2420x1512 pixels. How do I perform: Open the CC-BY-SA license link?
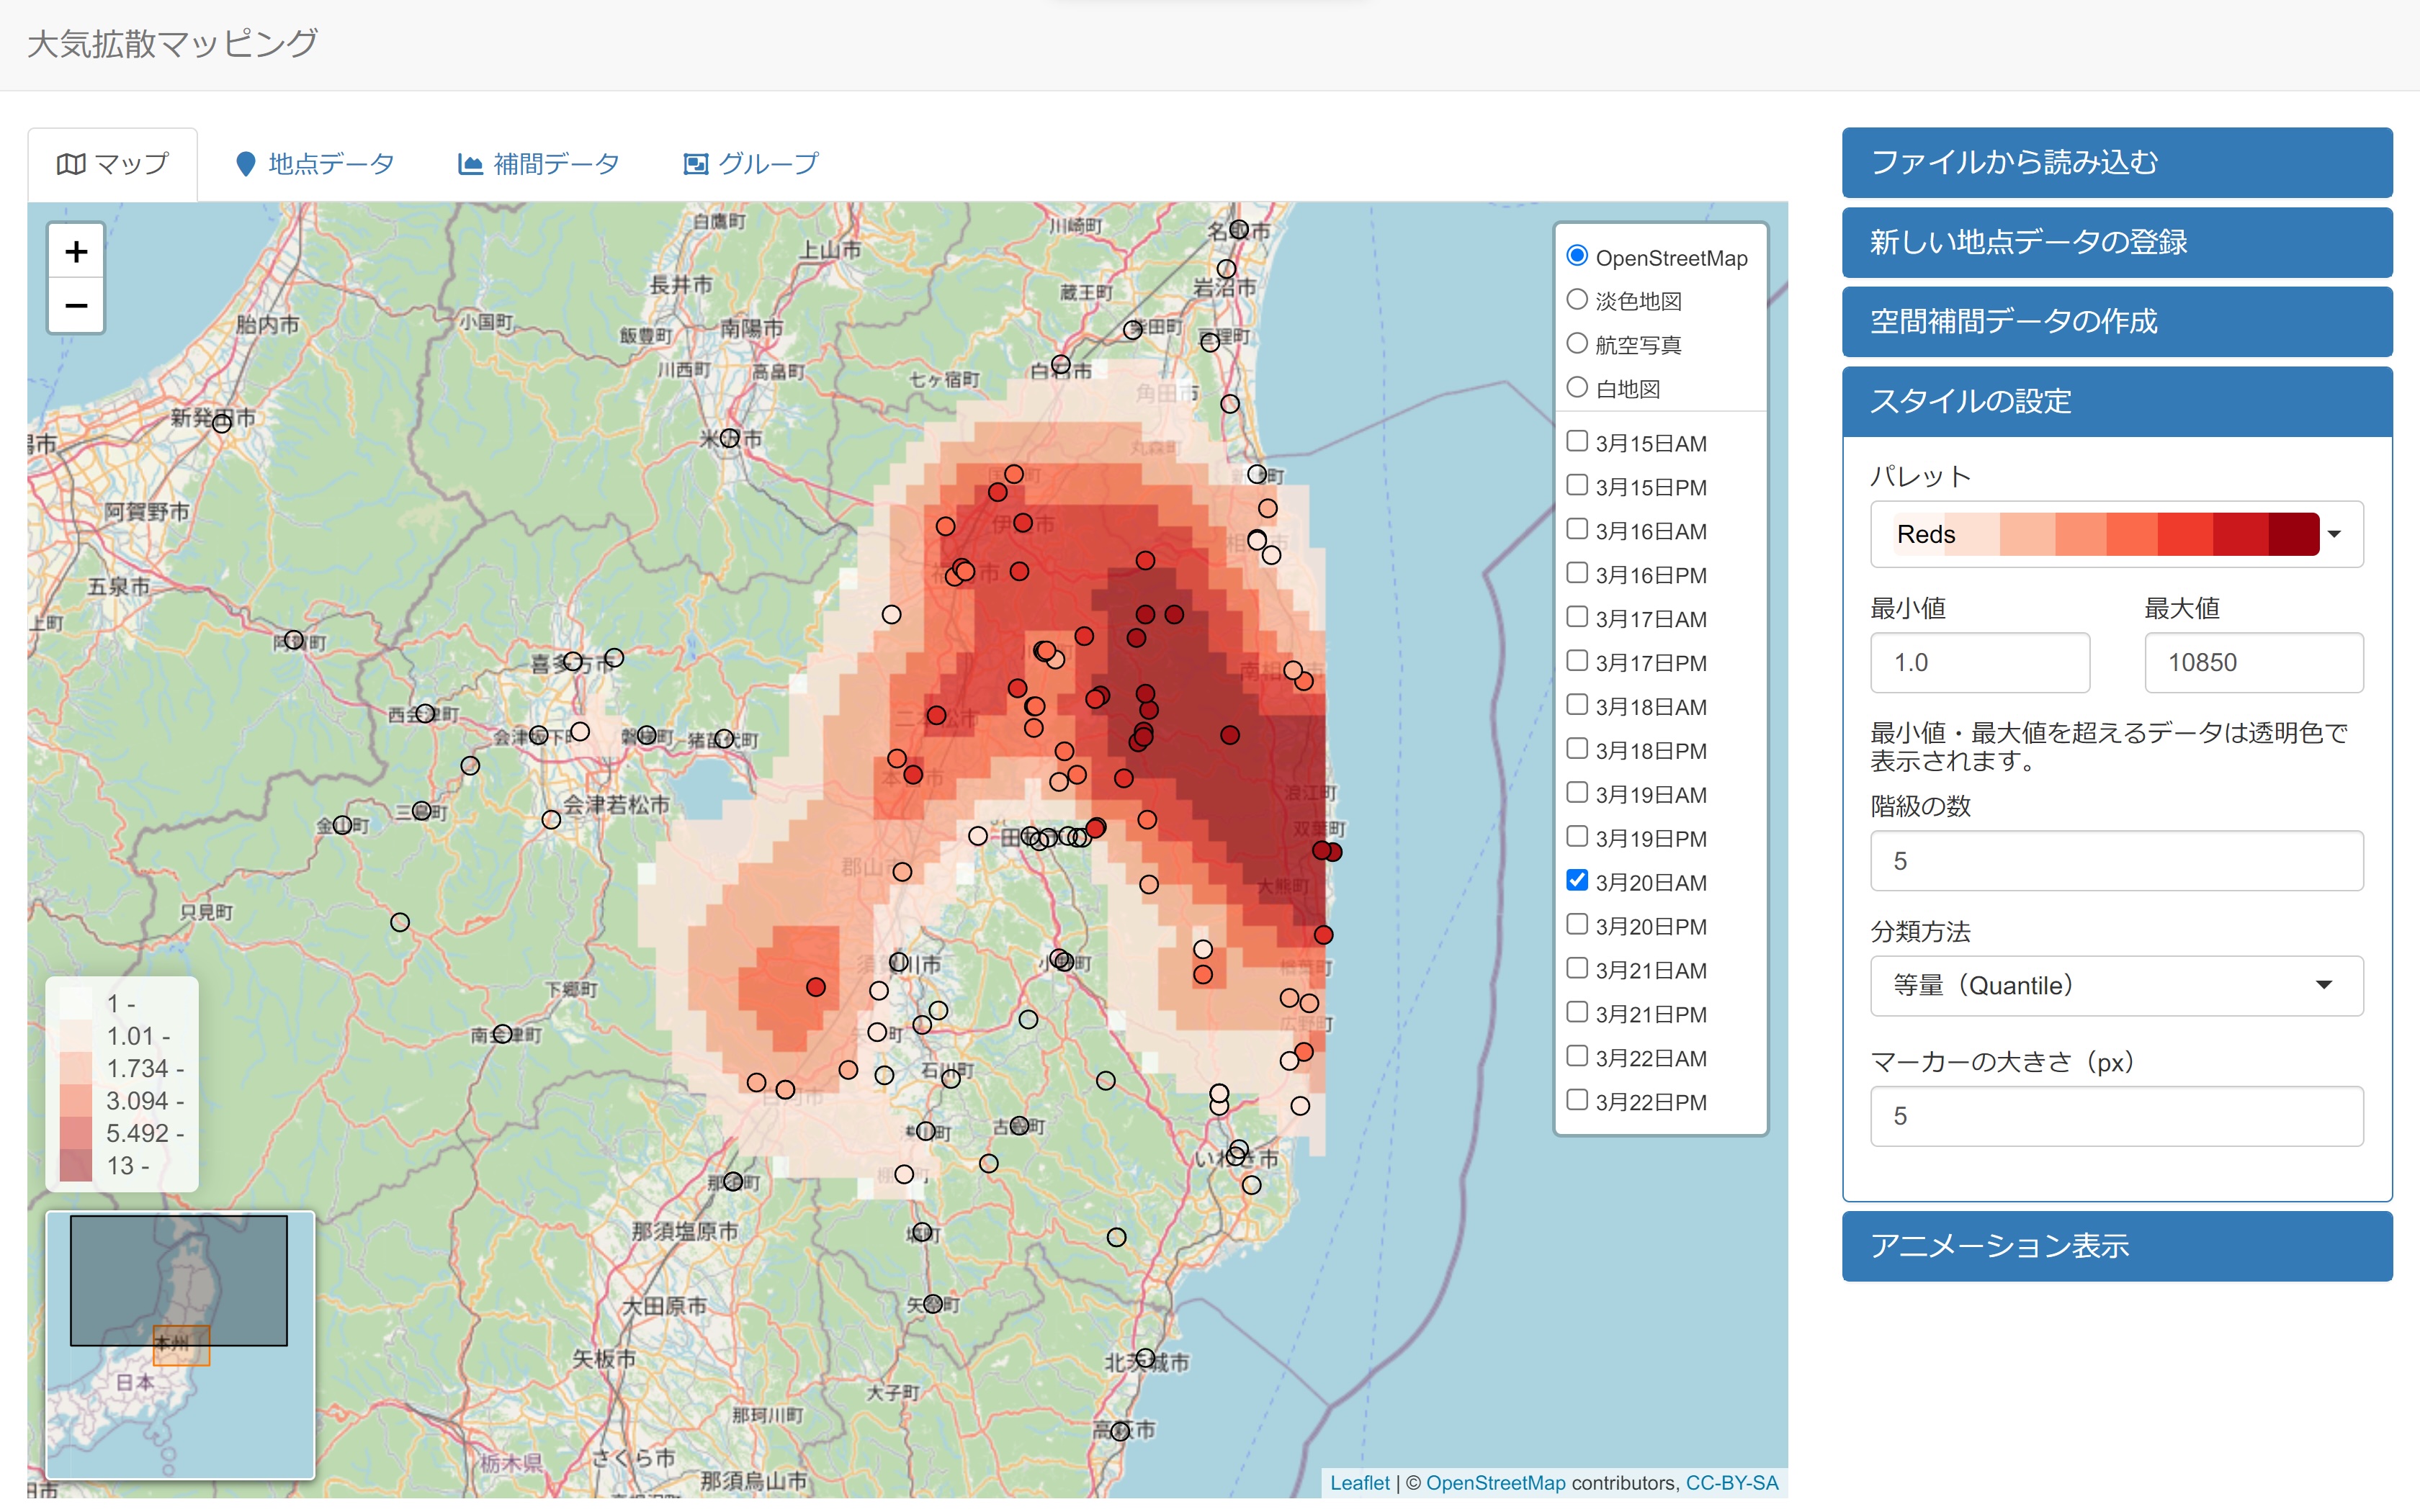point(1732,1483)
